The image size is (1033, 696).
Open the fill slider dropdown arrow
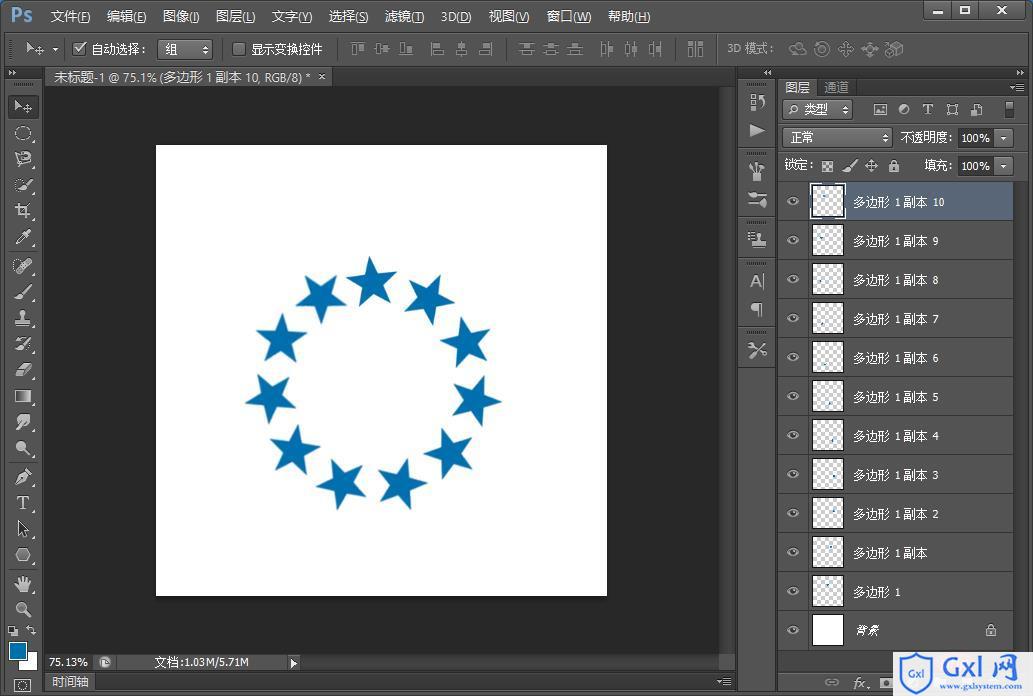(1003, 166)
